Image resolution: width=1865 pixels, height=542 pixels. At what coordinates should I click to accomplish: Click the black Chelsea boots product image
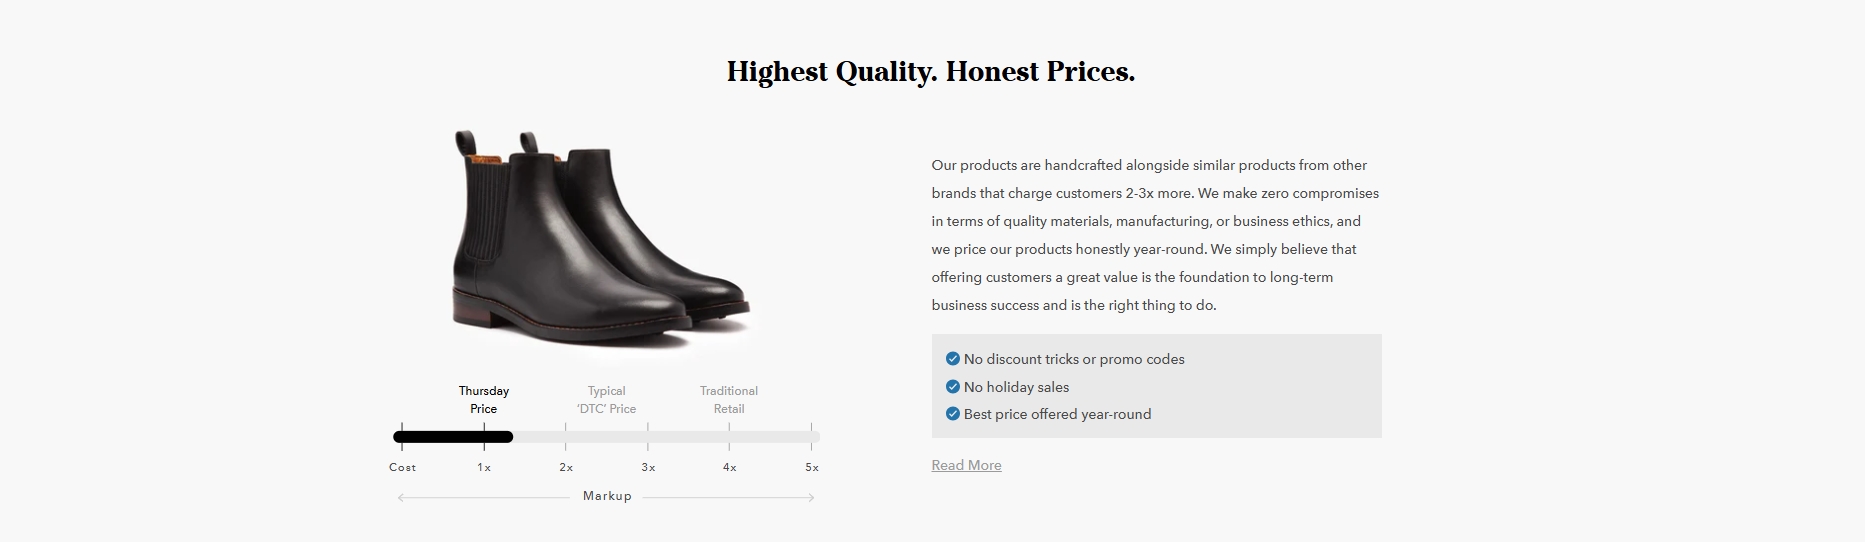(x=601, y=238)
